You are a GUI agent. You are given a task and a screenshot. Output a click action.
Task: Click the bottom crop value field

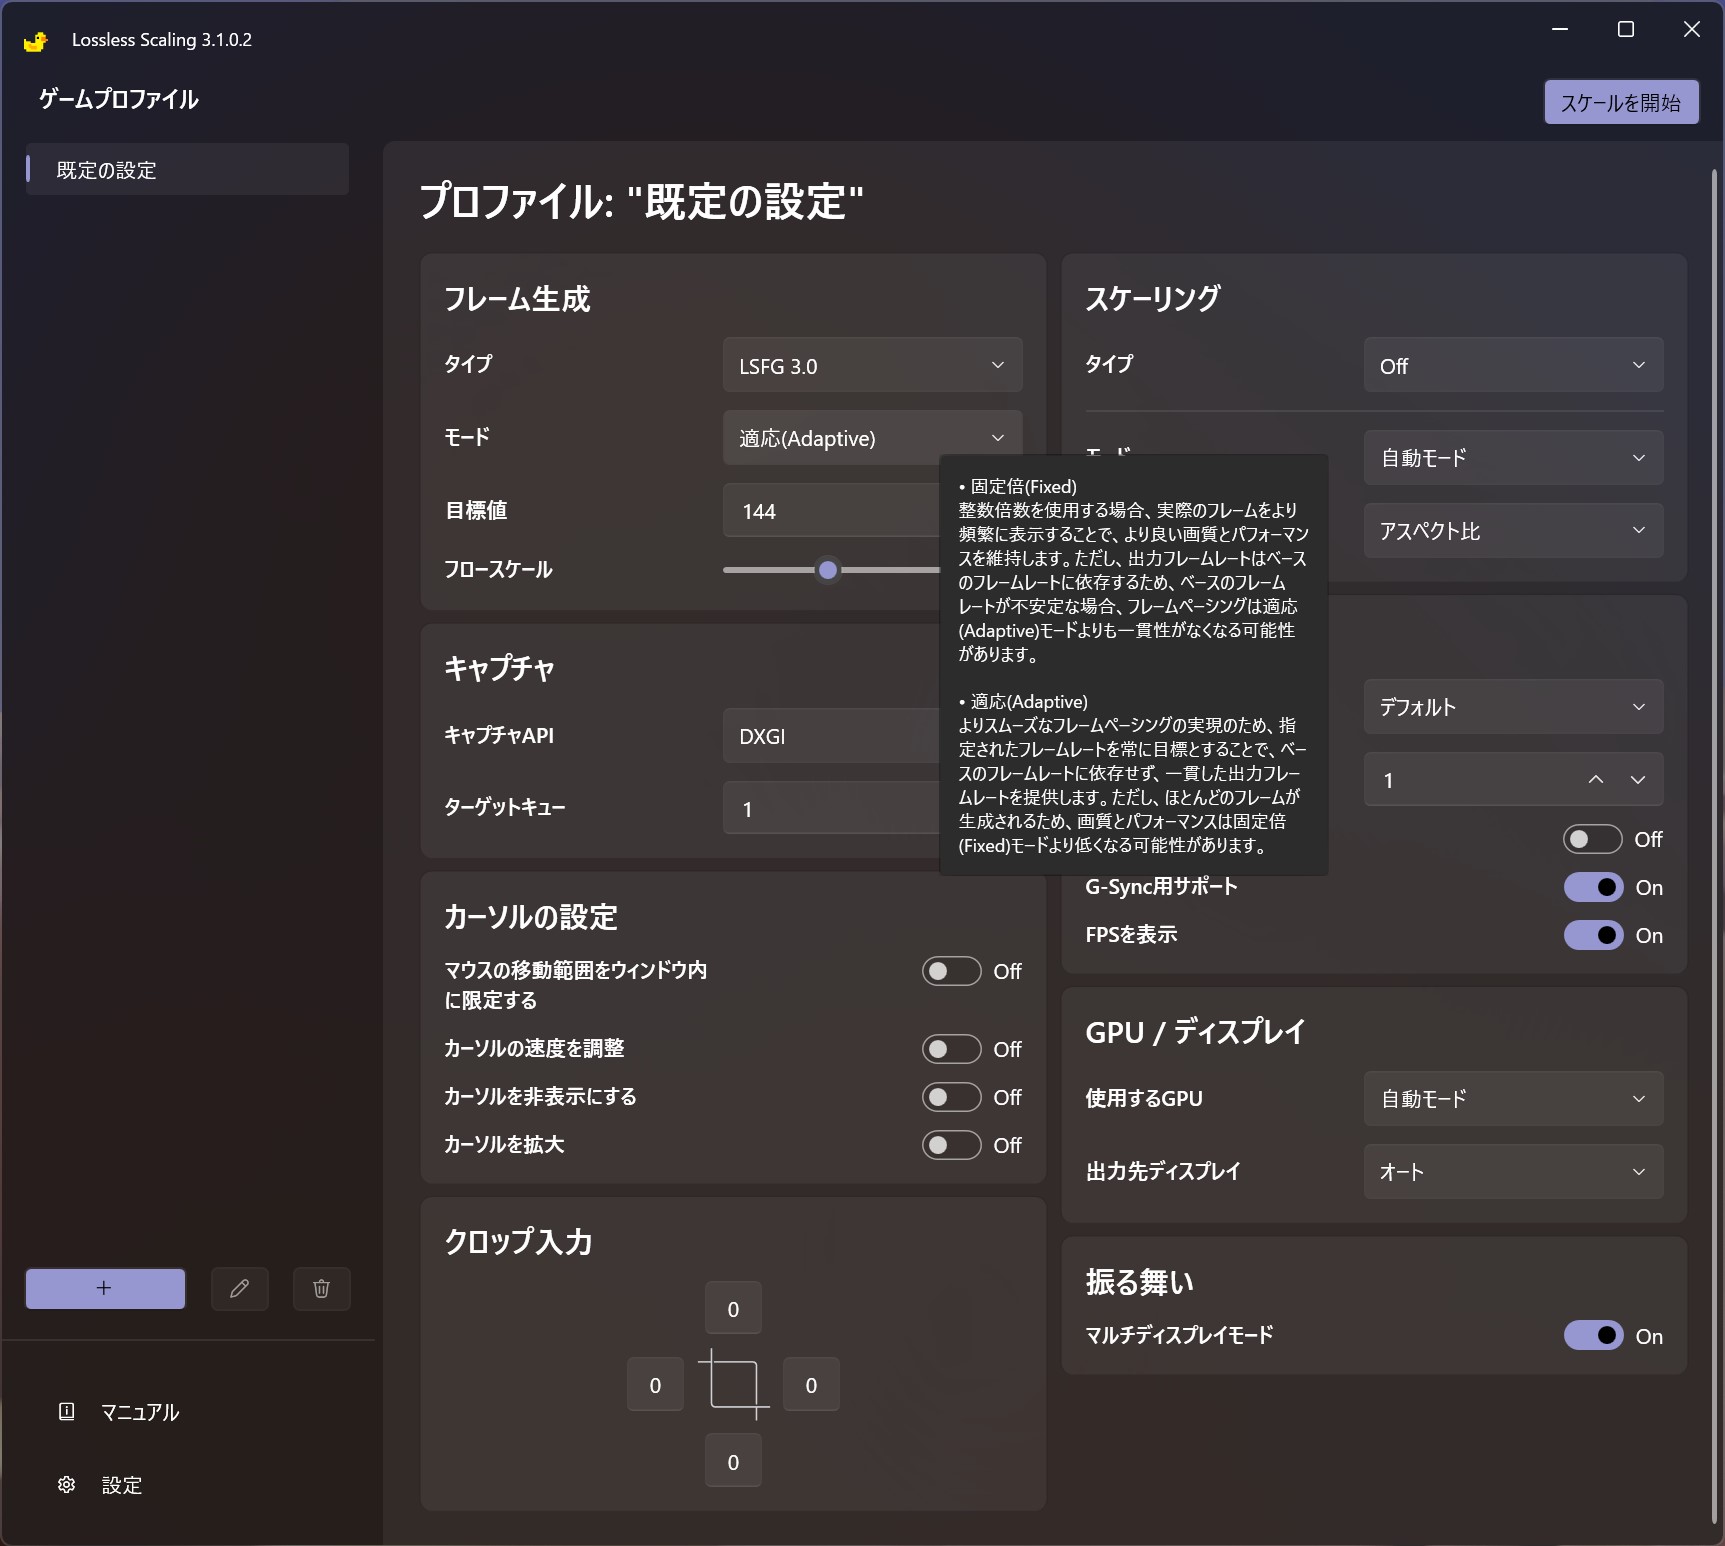tap(733, 1461)
